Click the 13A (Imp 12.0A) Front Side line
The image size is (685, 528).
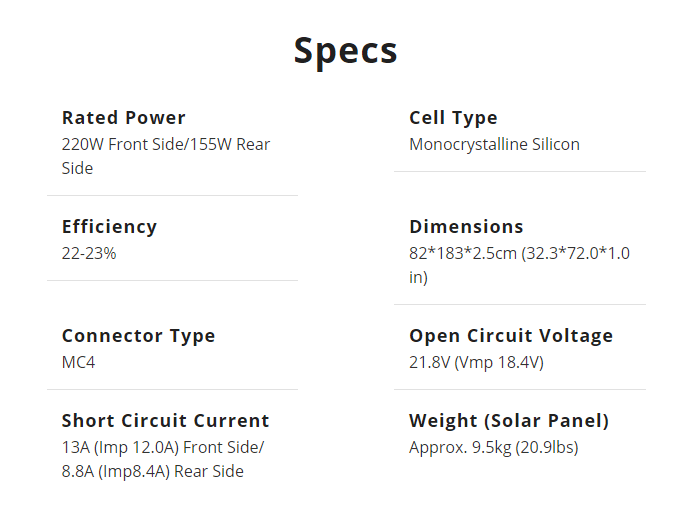click(x=163, y=447)
